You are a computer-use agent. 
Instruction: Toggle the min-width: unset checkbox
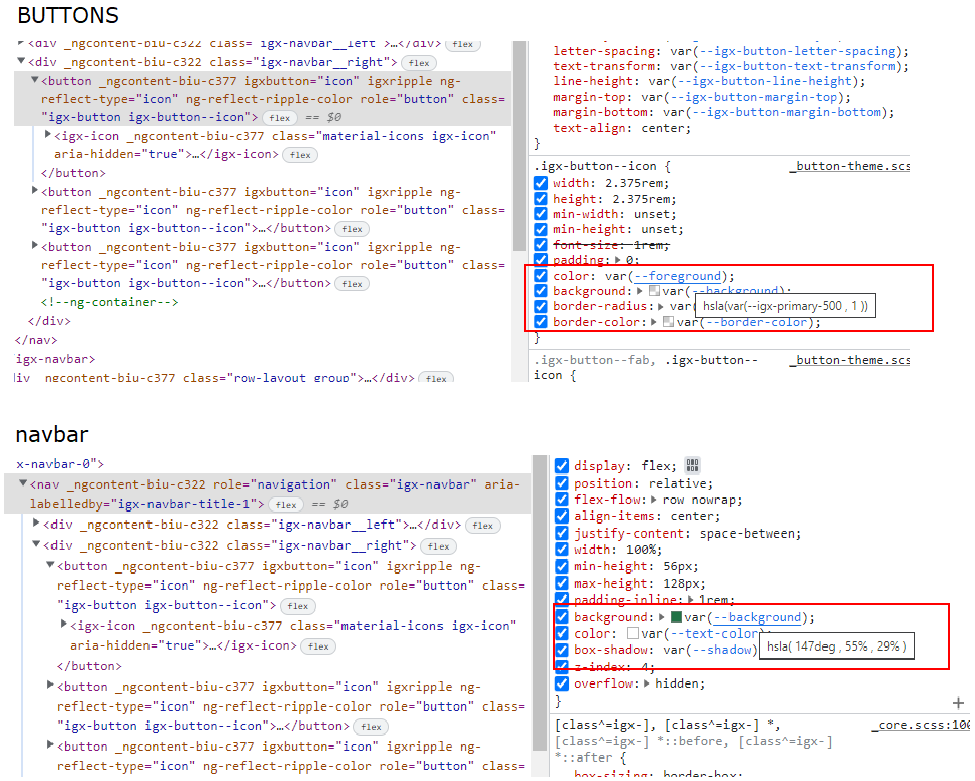pyautogui.click(x=540, y=214)
